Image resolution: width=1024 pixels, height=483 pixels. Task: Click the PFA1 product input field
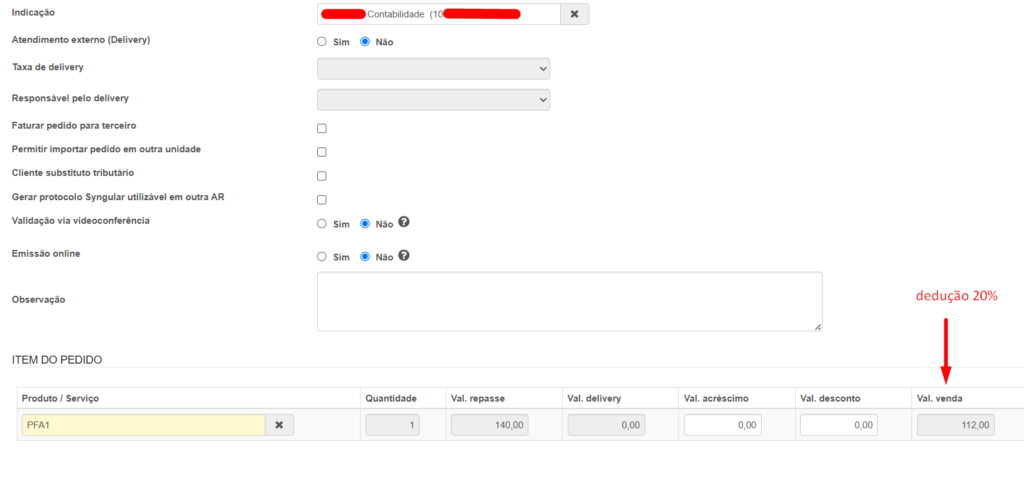[143, 425]
